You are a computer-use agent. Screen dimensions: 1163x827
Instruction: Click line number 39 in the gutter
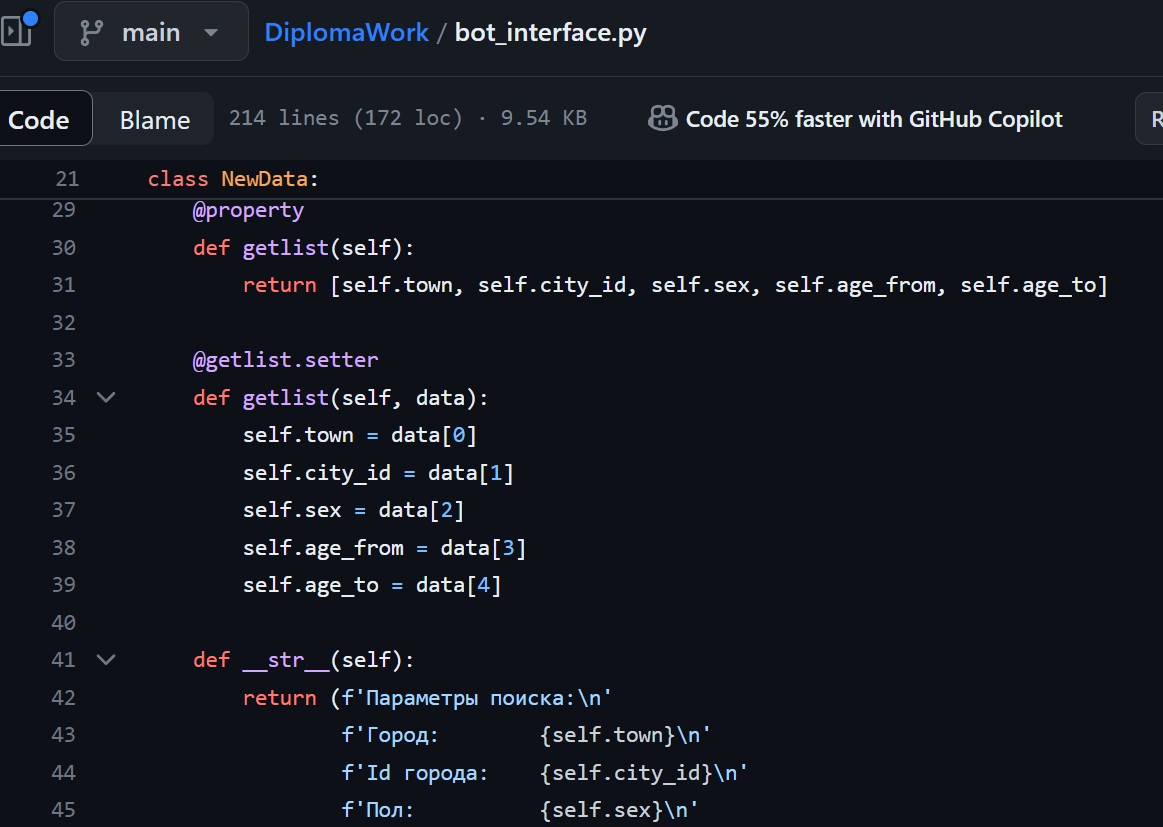point(64,585)
